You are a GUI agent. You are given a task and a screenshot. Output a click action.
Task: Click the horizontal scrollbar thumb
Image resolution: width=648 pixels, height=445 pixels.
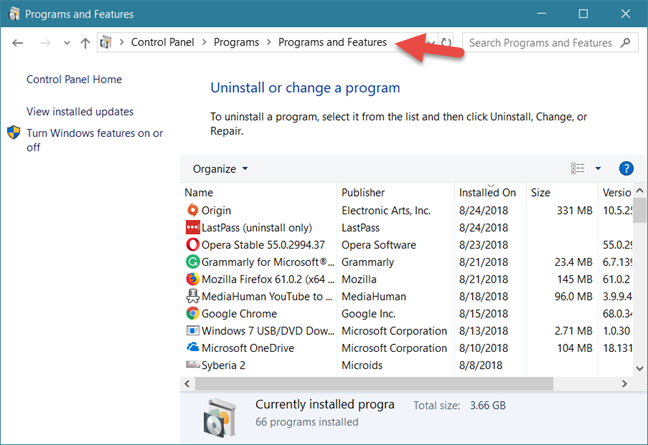click(x=374, y=383)
